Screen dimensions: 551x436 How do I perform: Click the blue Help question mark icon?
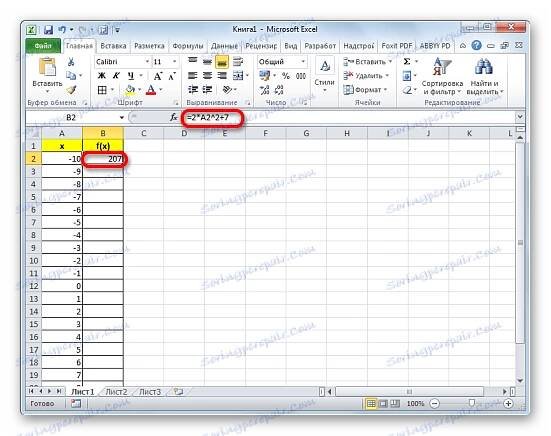[476, 45]
